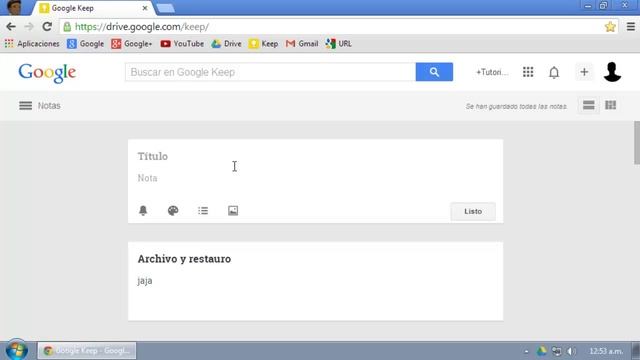
Task: Go back in browser
Action: [x=11, y=27]
